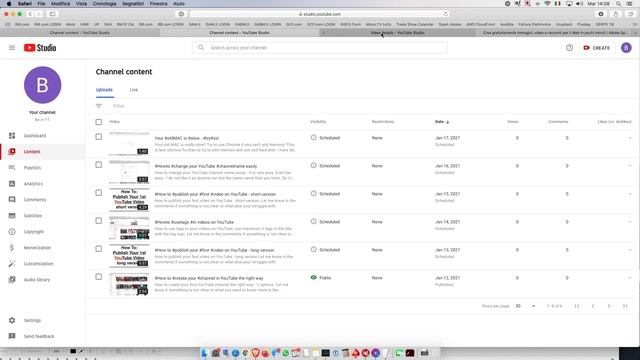Open Analytics in the sidebar
The width and height of the screenshot is (640, 360).
(x=42, y=184)
